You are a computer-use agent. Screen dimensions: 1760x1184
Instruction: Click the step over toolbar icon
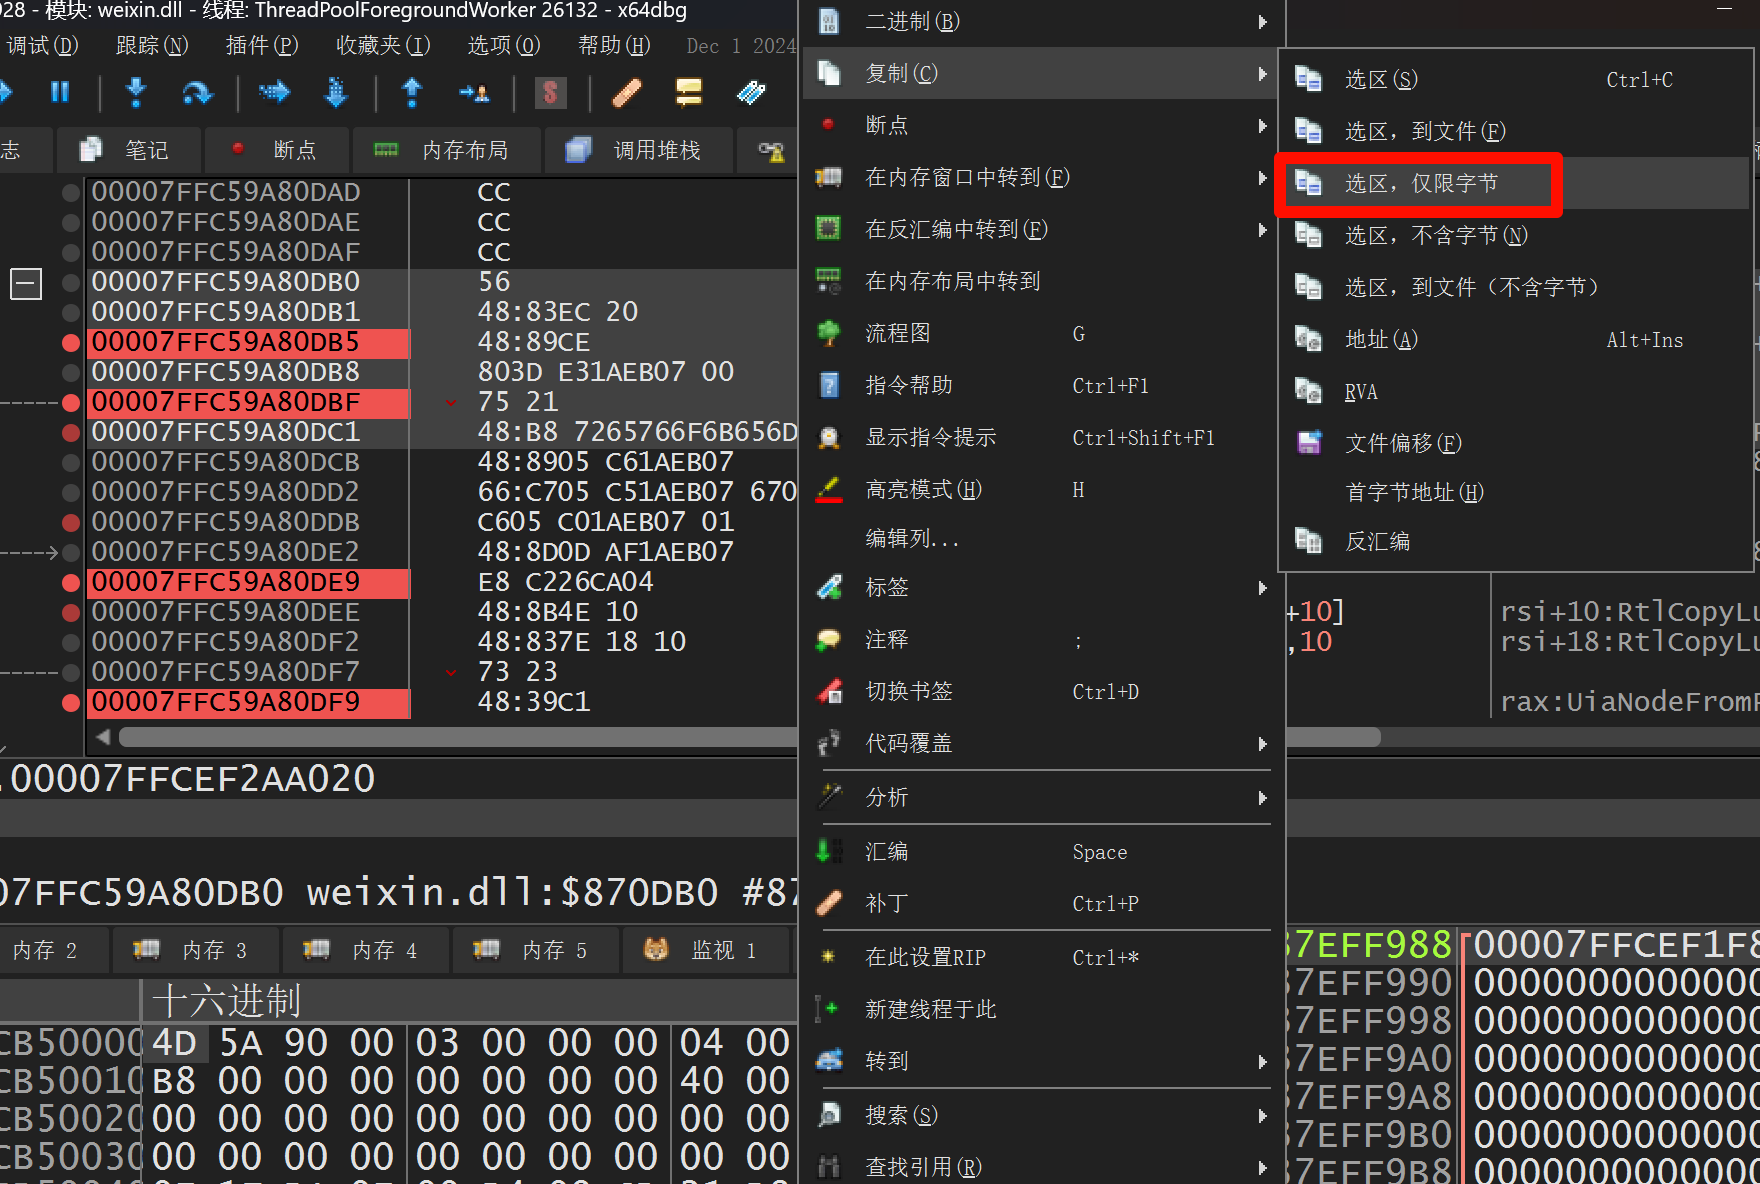[197, 93]
